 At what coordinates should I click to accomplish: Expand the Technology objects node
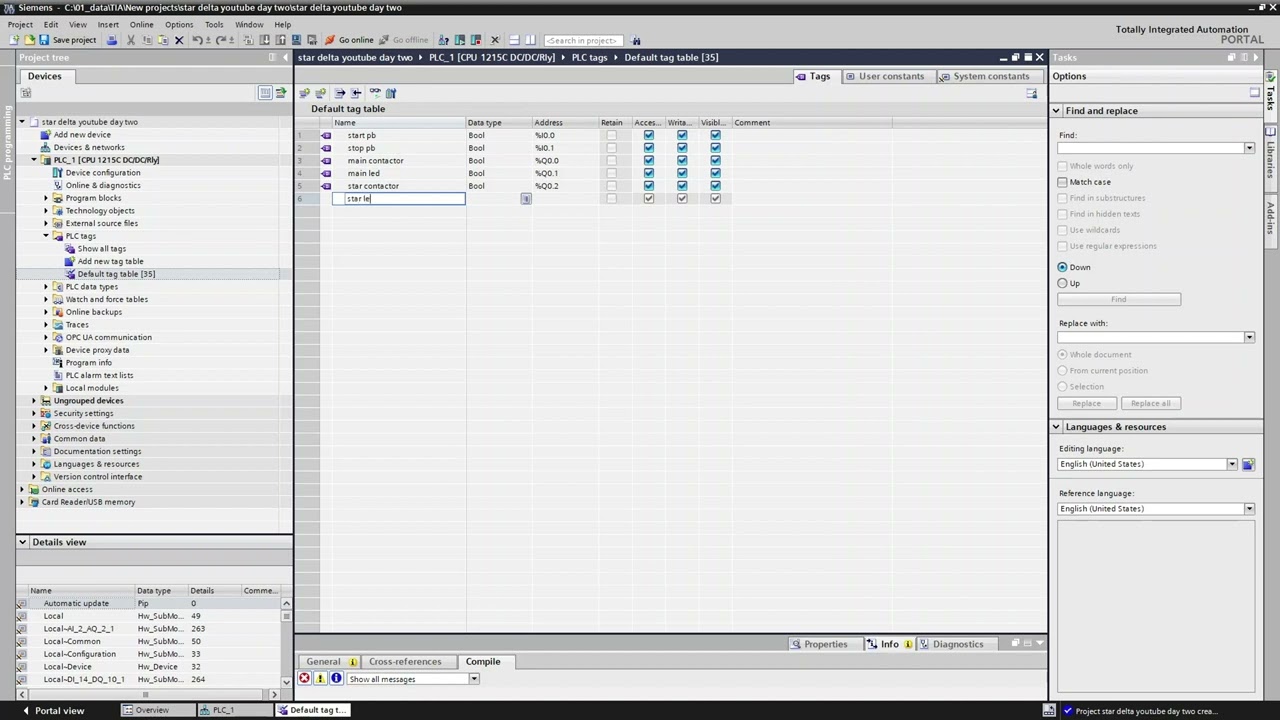(x=45, y=211)
